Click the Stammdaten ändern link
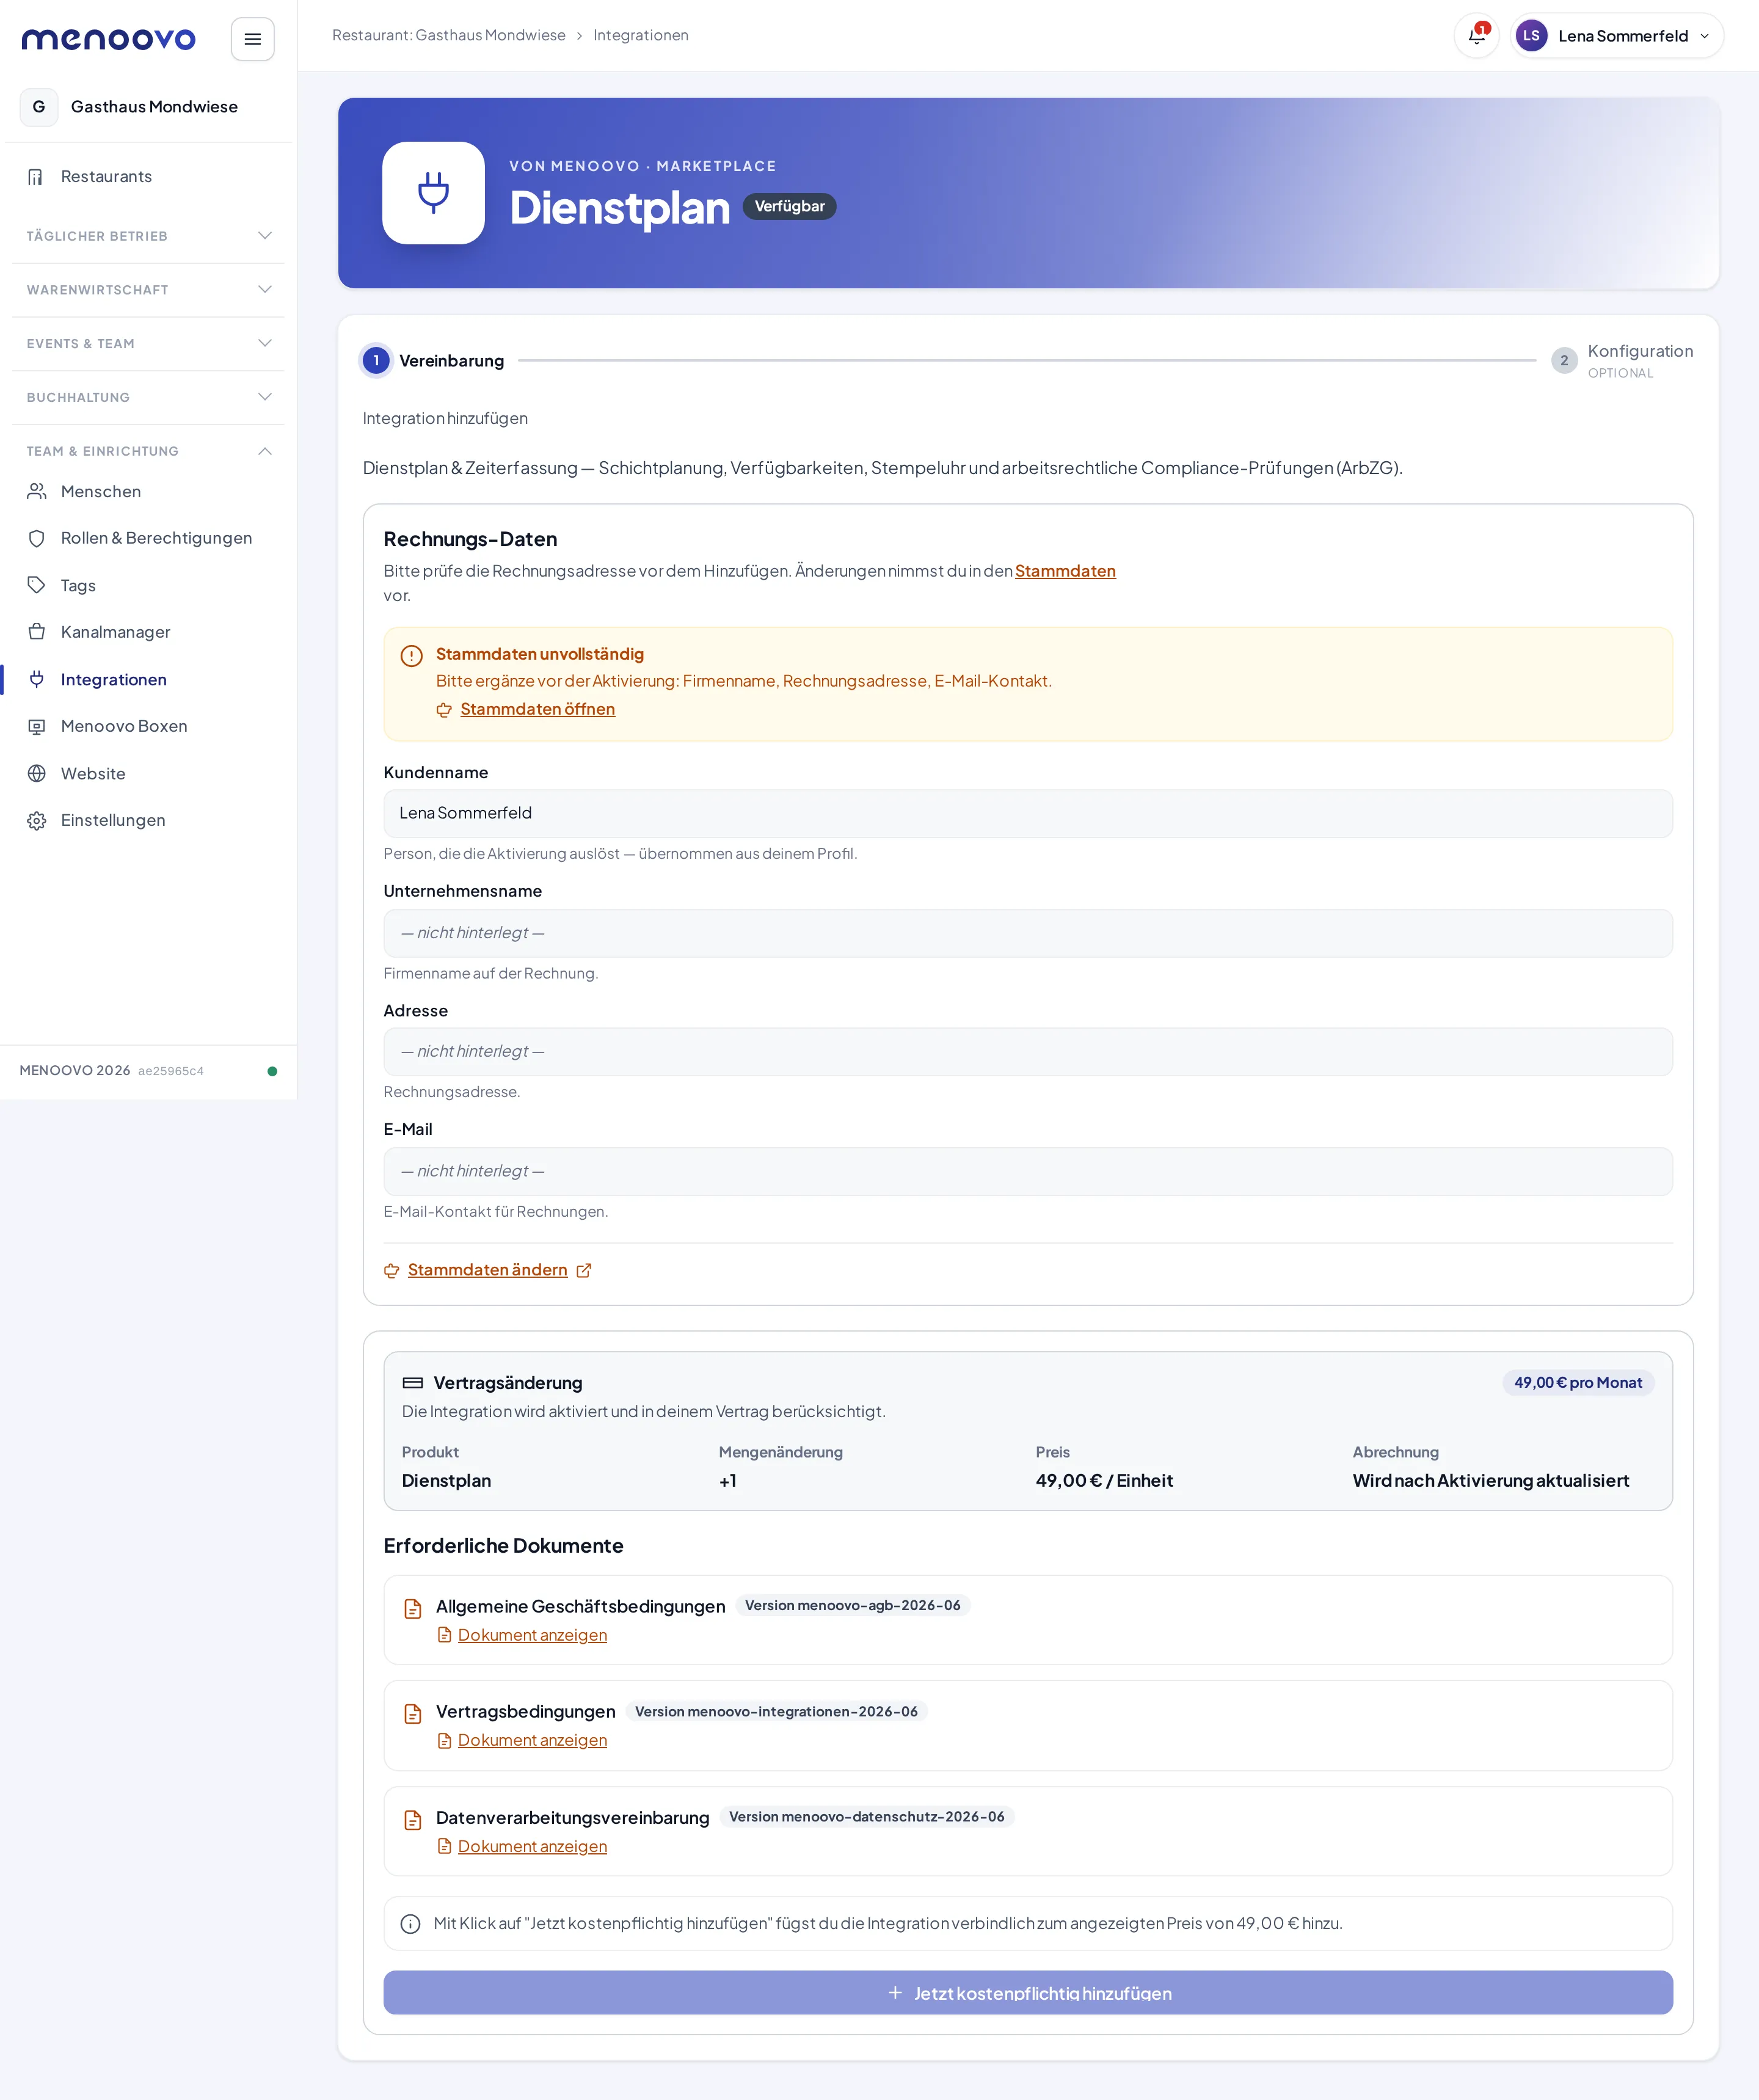 coord(487,1270)
